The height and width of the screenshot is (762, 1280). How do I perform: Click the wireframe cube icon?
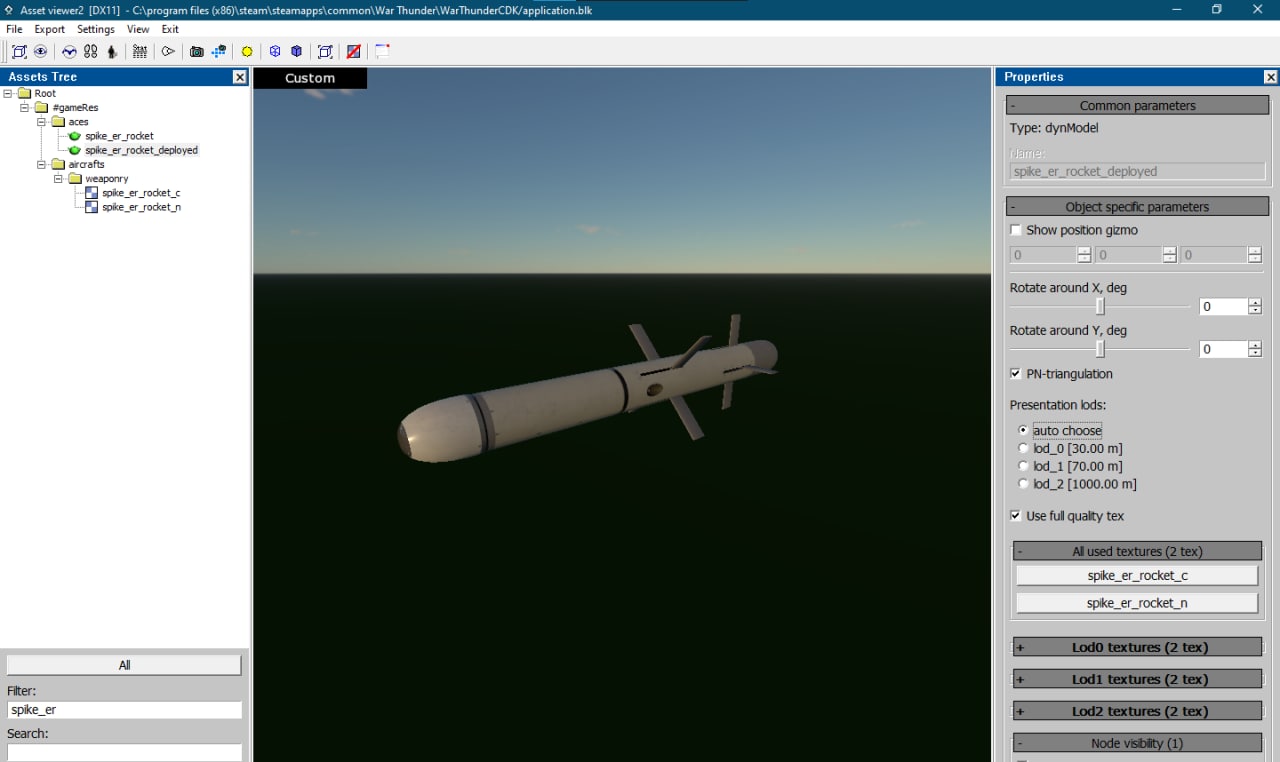[275, 51]
